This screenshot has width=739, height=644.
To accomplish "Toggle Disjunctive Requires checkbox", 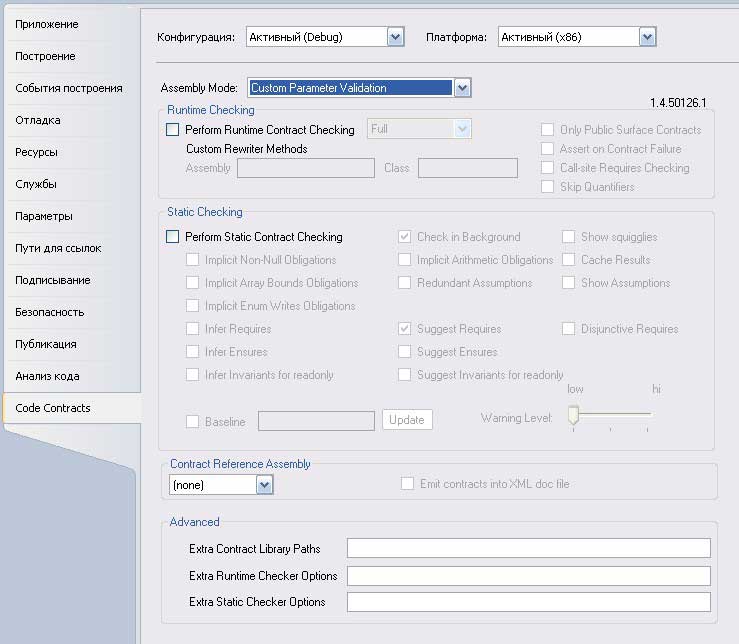I will click(x=568, y=329).
